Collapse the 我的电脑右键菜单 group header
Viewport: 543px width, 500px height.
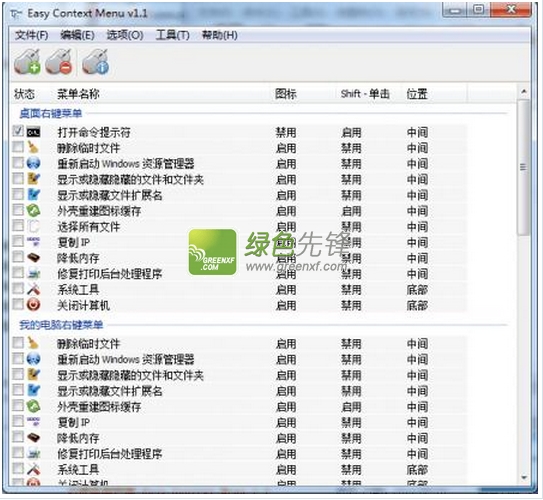pyautogui.click(x=61, y=324)
